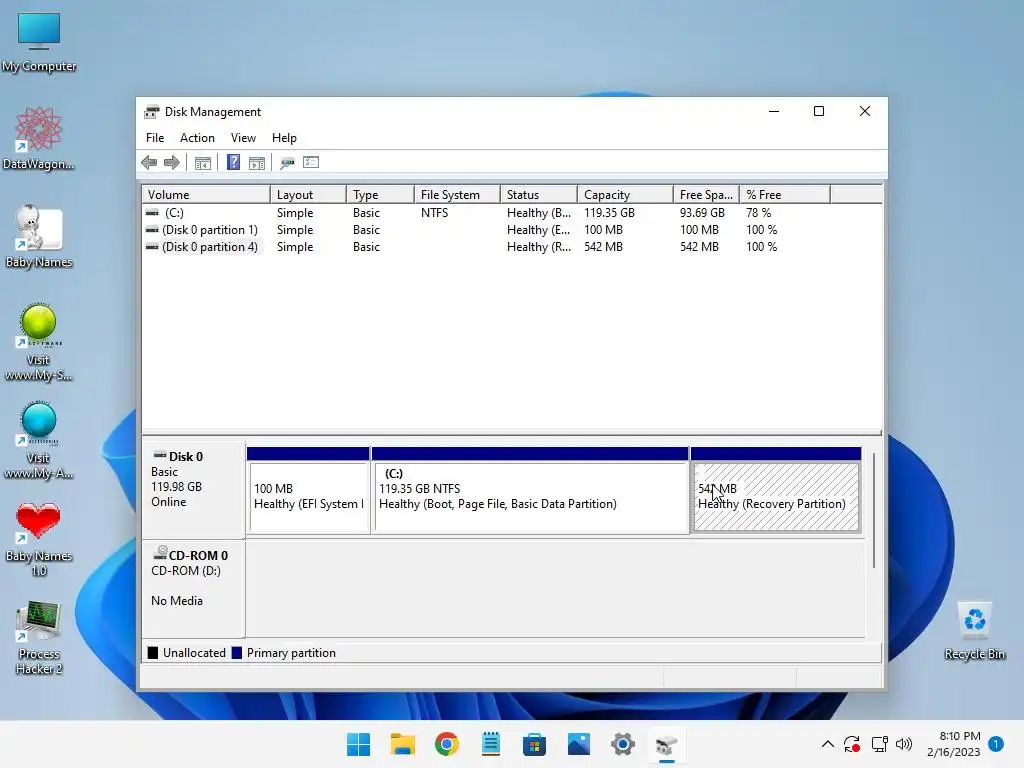Select the Visit www.My-A... blue ball icon
Viewport: 1024px width, 768px height.
(39, 441)
